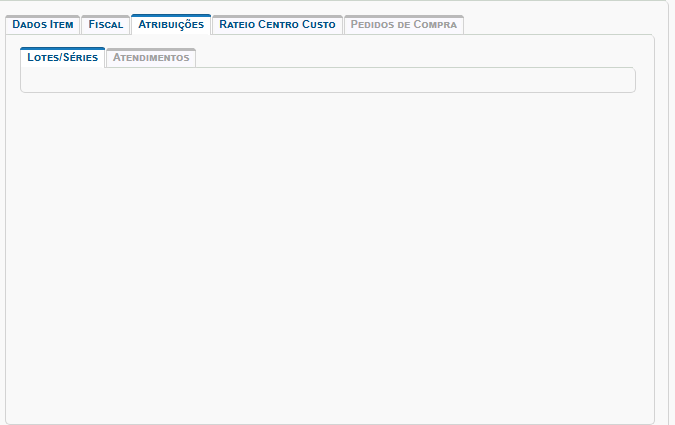Click the first tab, Dados Item
The image size is (675, 425).
(42, 24)
